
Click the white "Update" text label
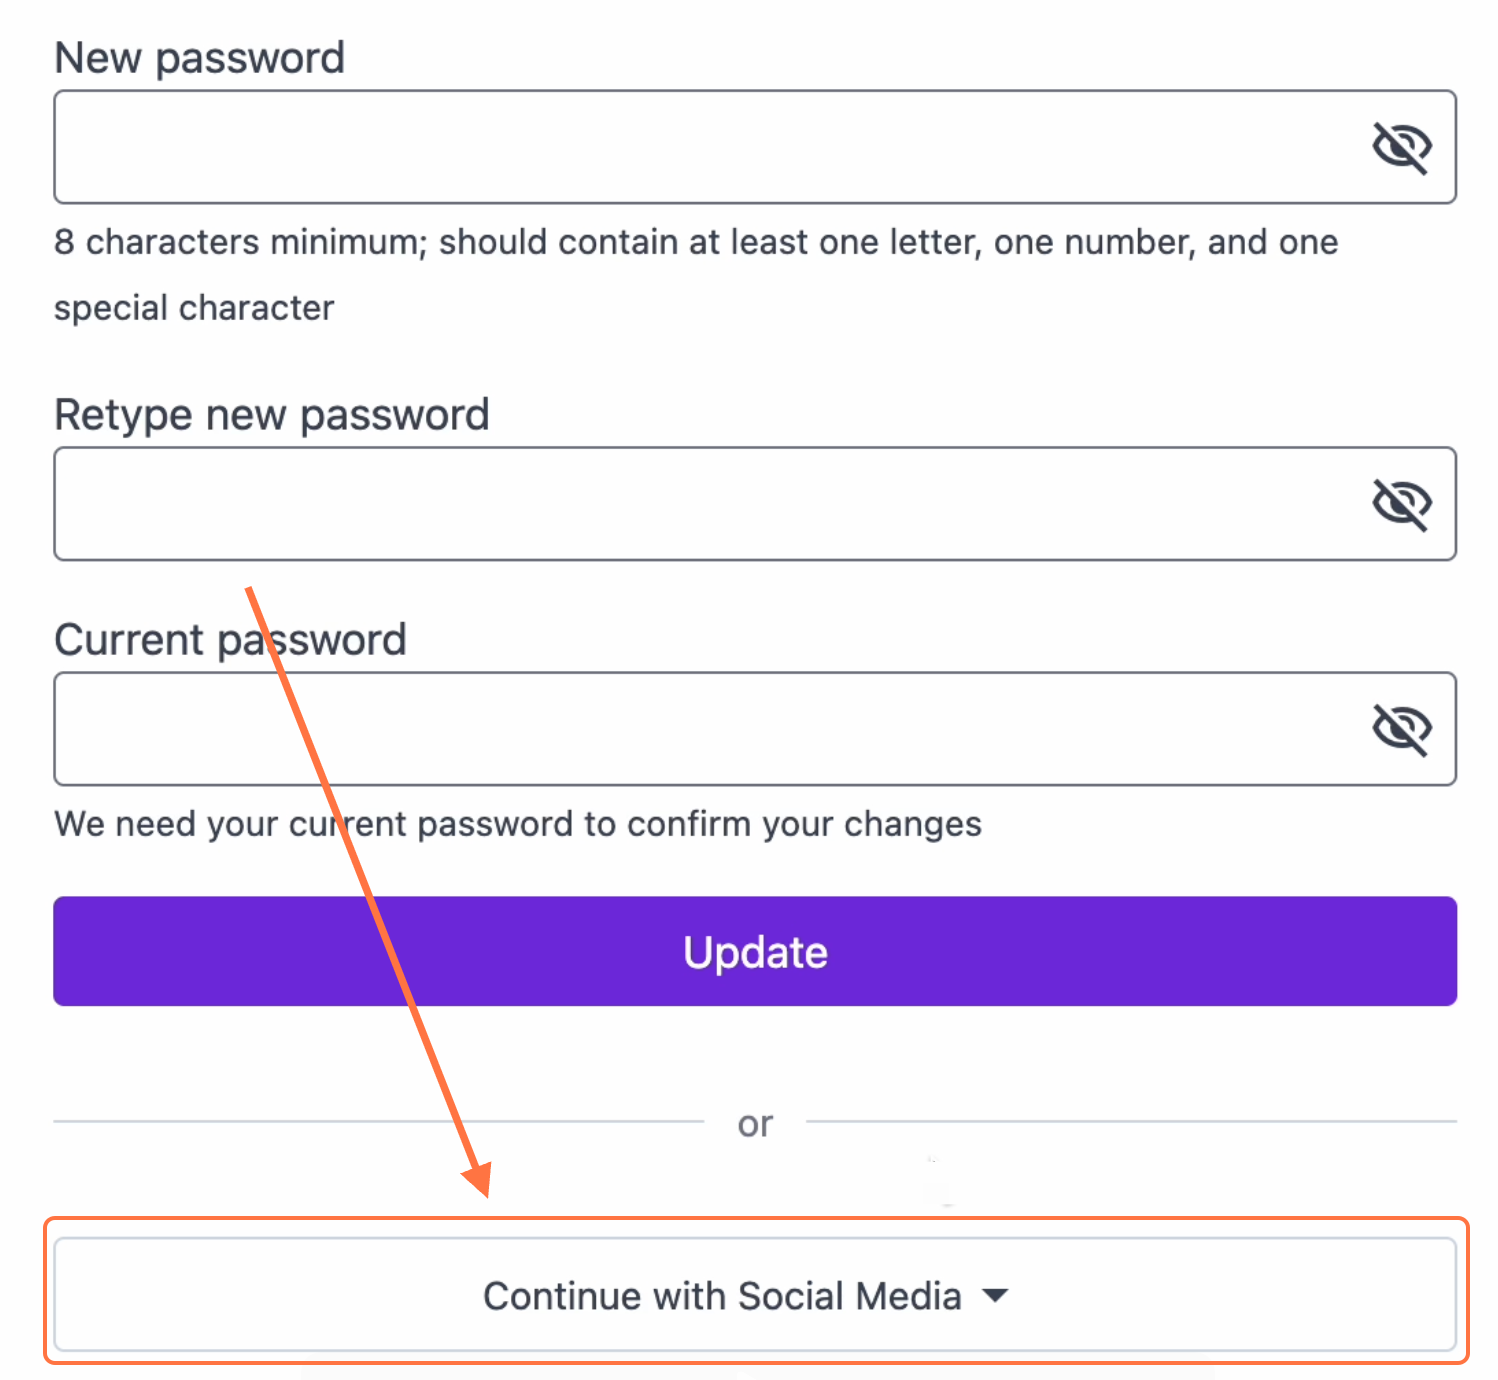755,952
